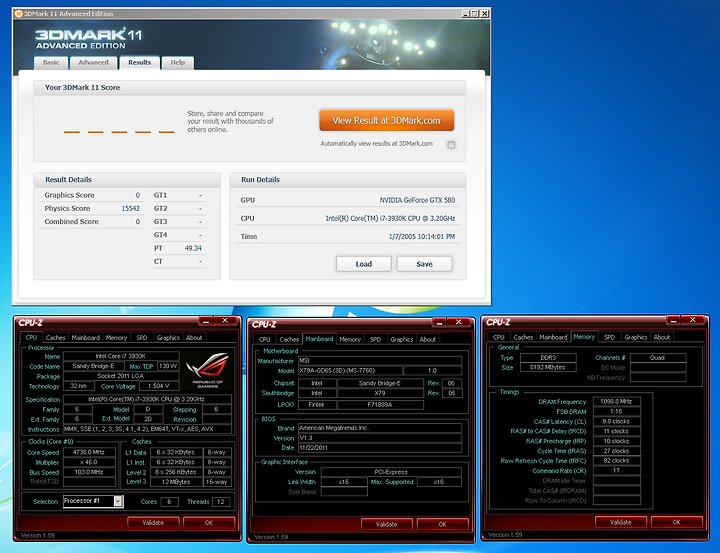Open Memory tab in left CPU-Z window
The height and width of the screenshot is (553, 720).
tap(116, 337)
